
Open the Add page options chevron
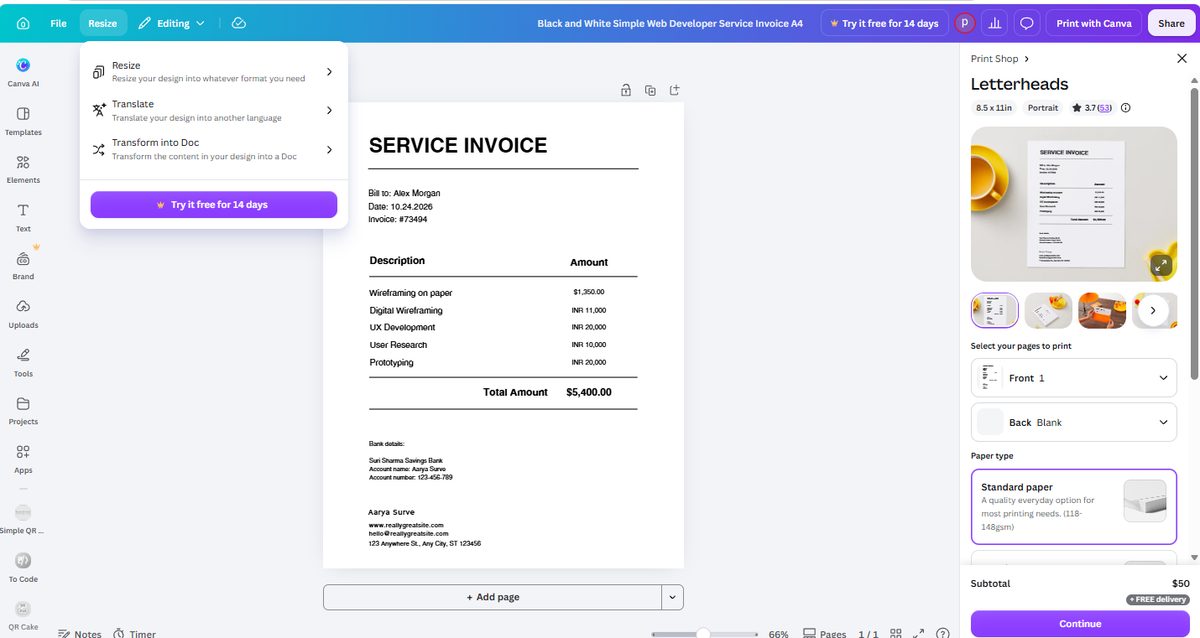pyautogui.click(x=673, y=597)
